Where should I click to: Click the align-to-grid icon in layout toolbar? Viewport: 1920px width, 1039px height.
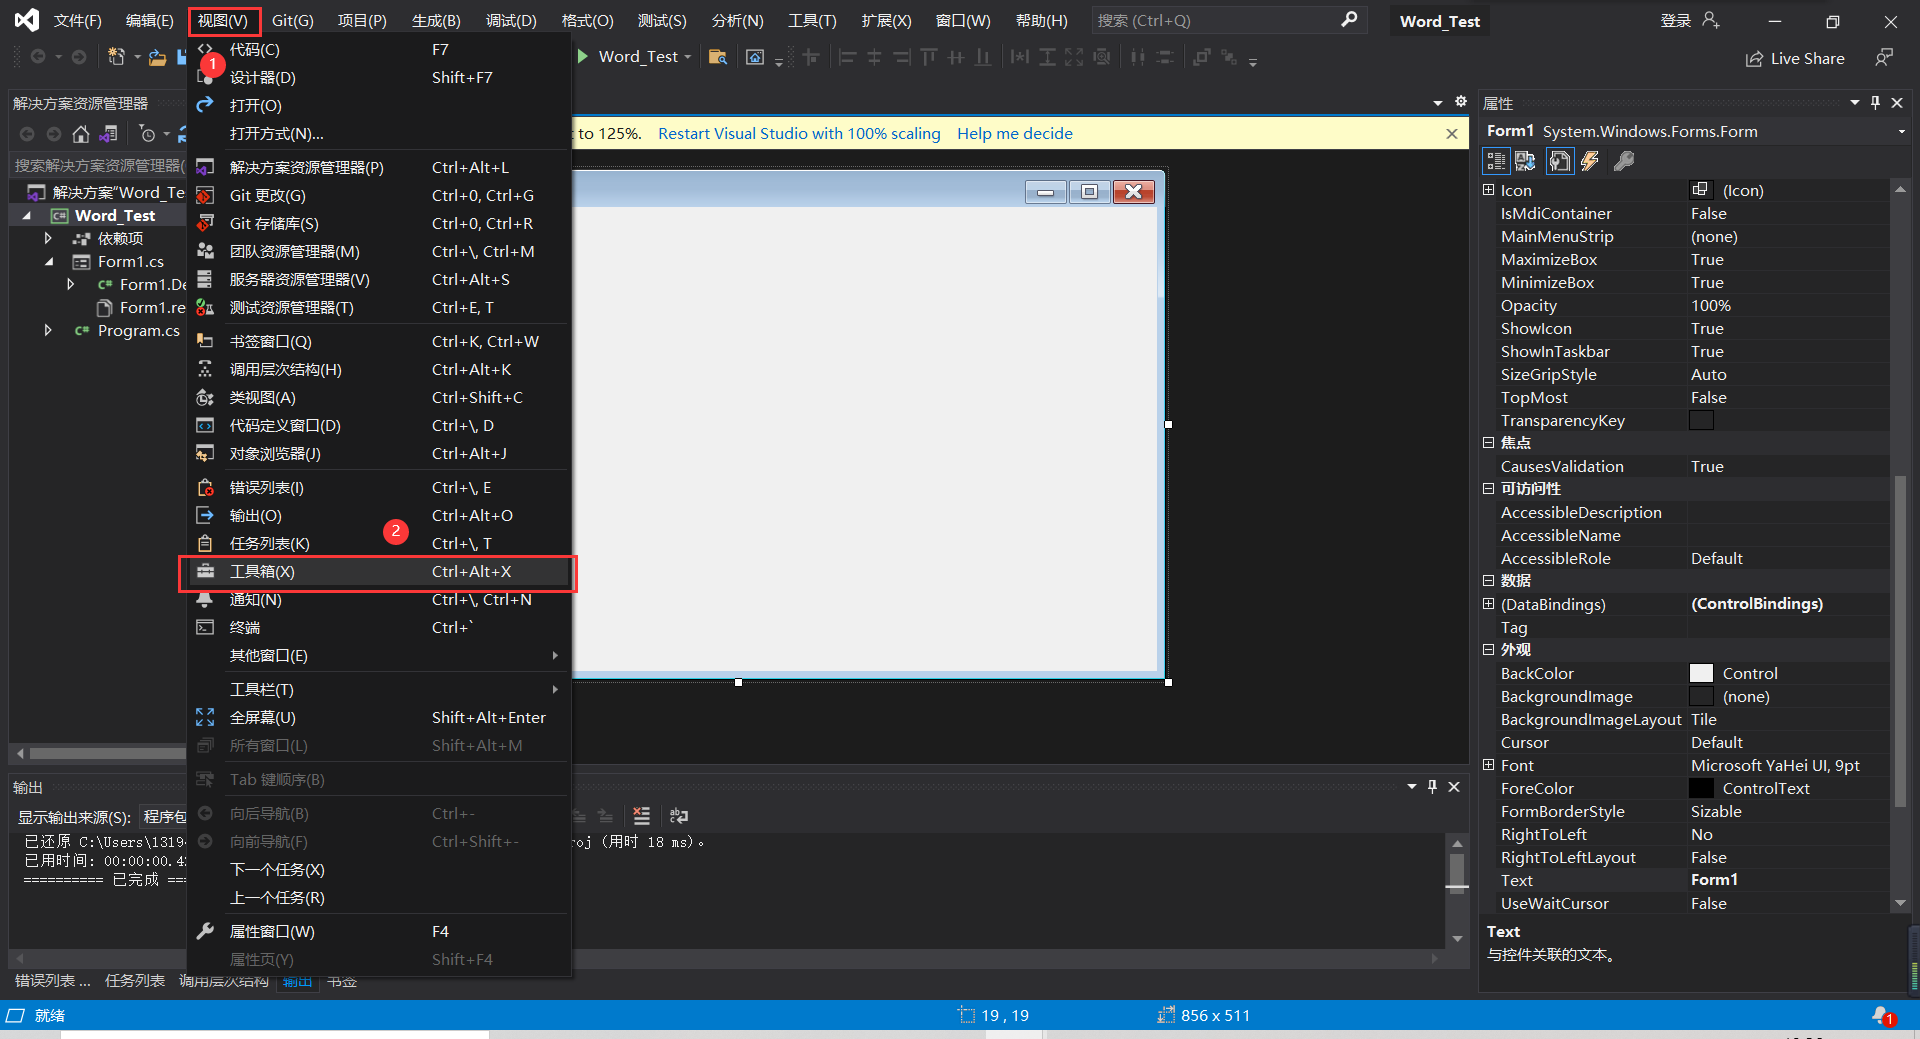[x=810, y=57]
